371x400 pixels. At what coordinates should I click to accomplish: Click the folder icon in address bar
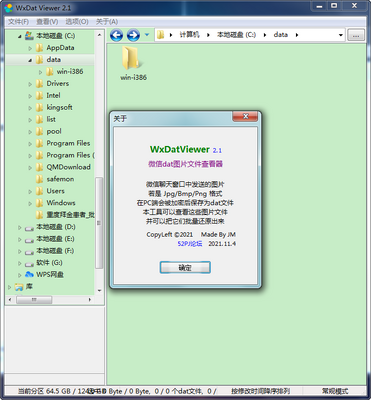tap(161, 35)
